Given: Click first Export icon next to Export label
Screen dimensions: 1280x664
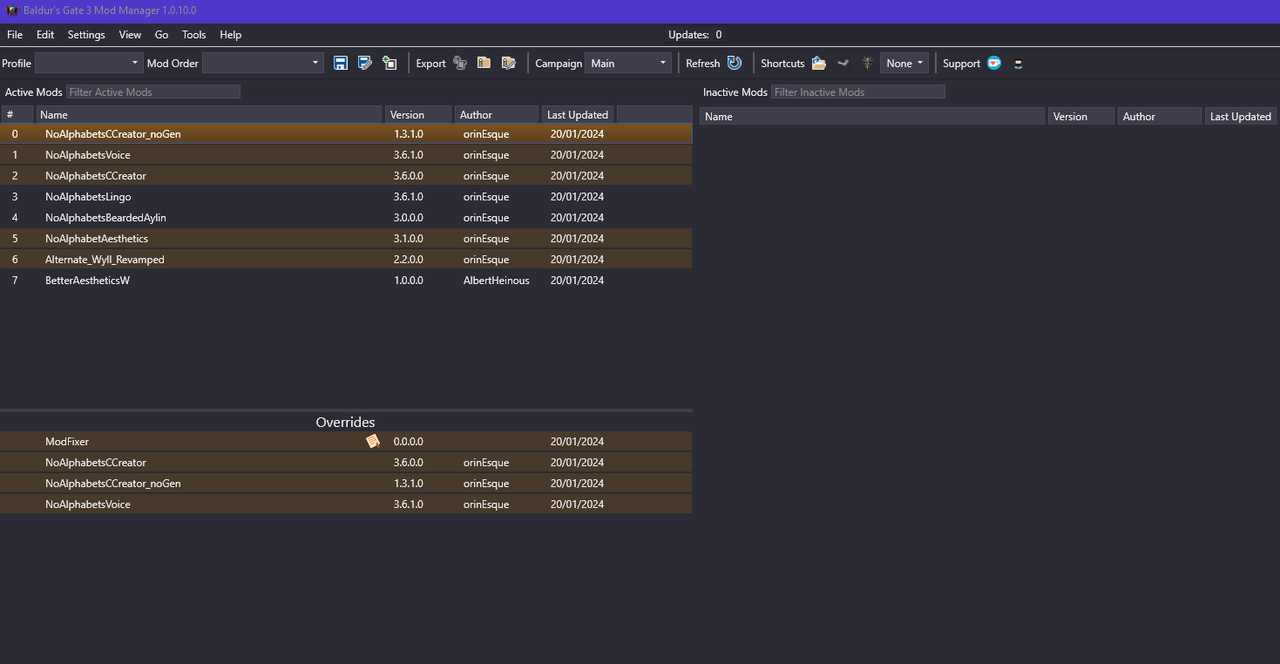Looking at the screenshot, I should point(460,63).
